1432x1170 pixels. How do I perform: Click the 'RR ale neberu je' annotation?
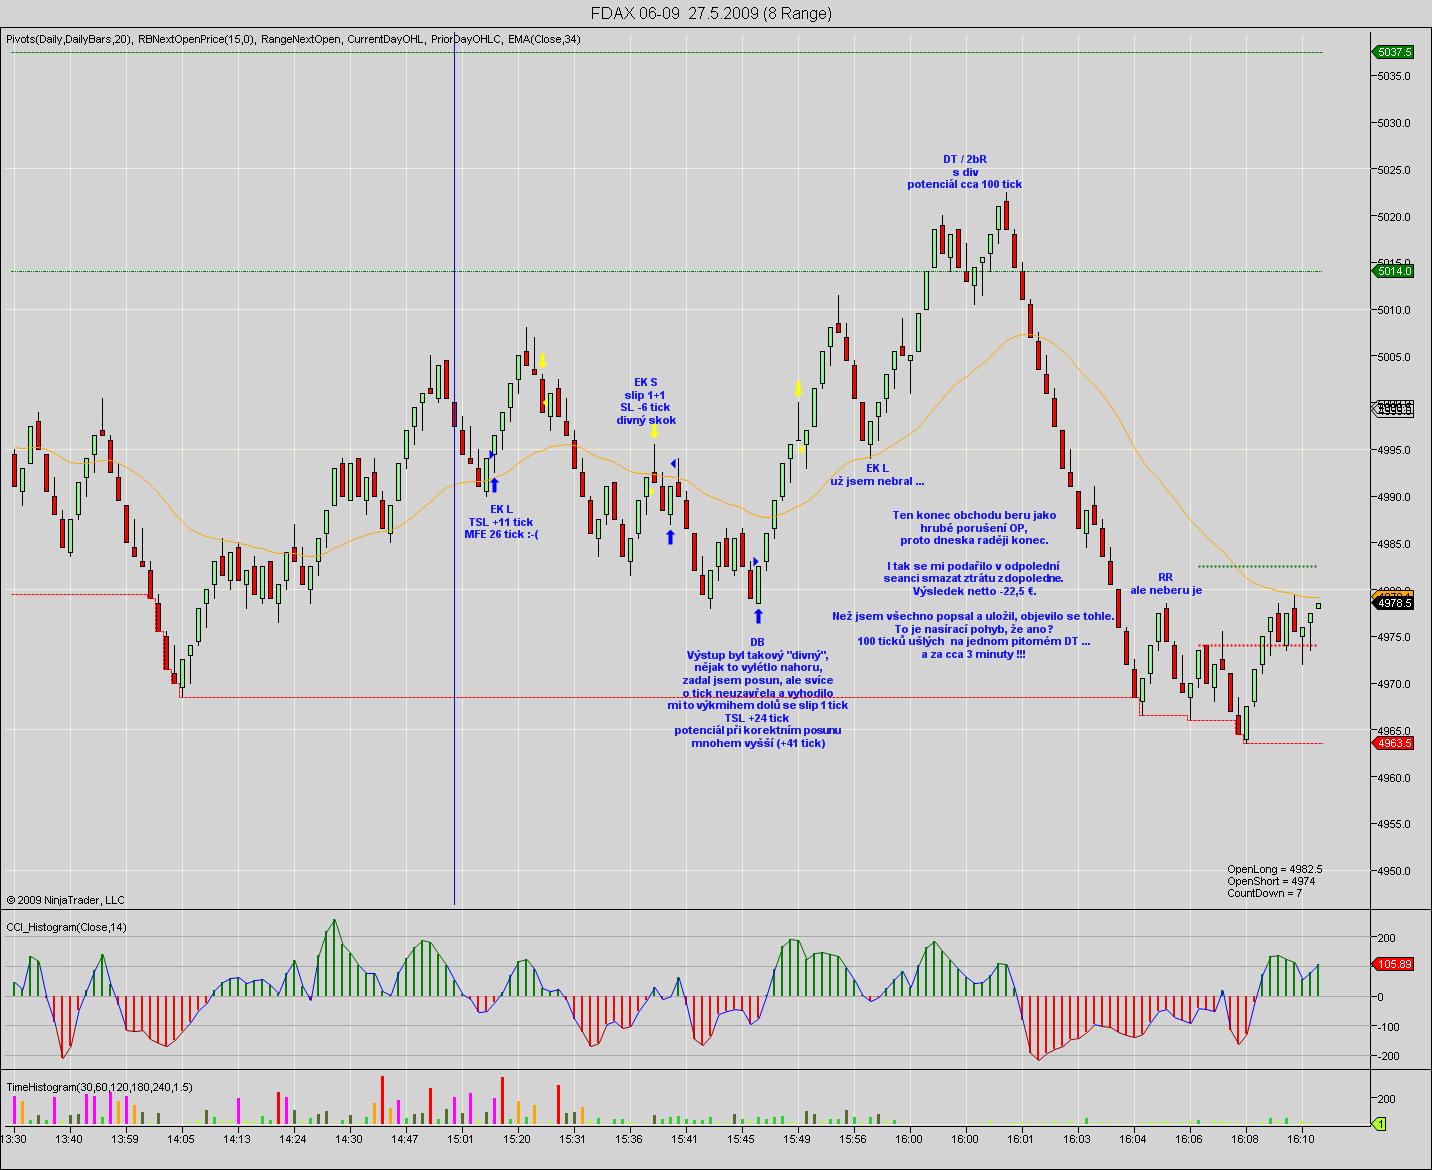(1166, 584)
